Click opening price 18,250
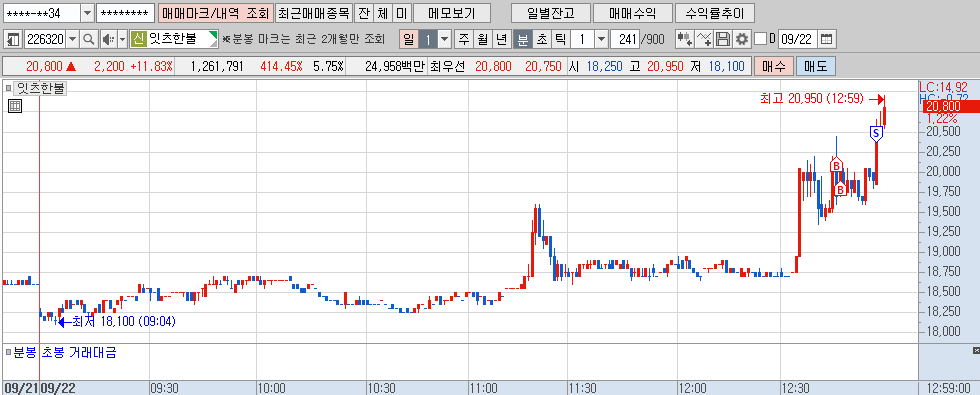 (604, 66)
